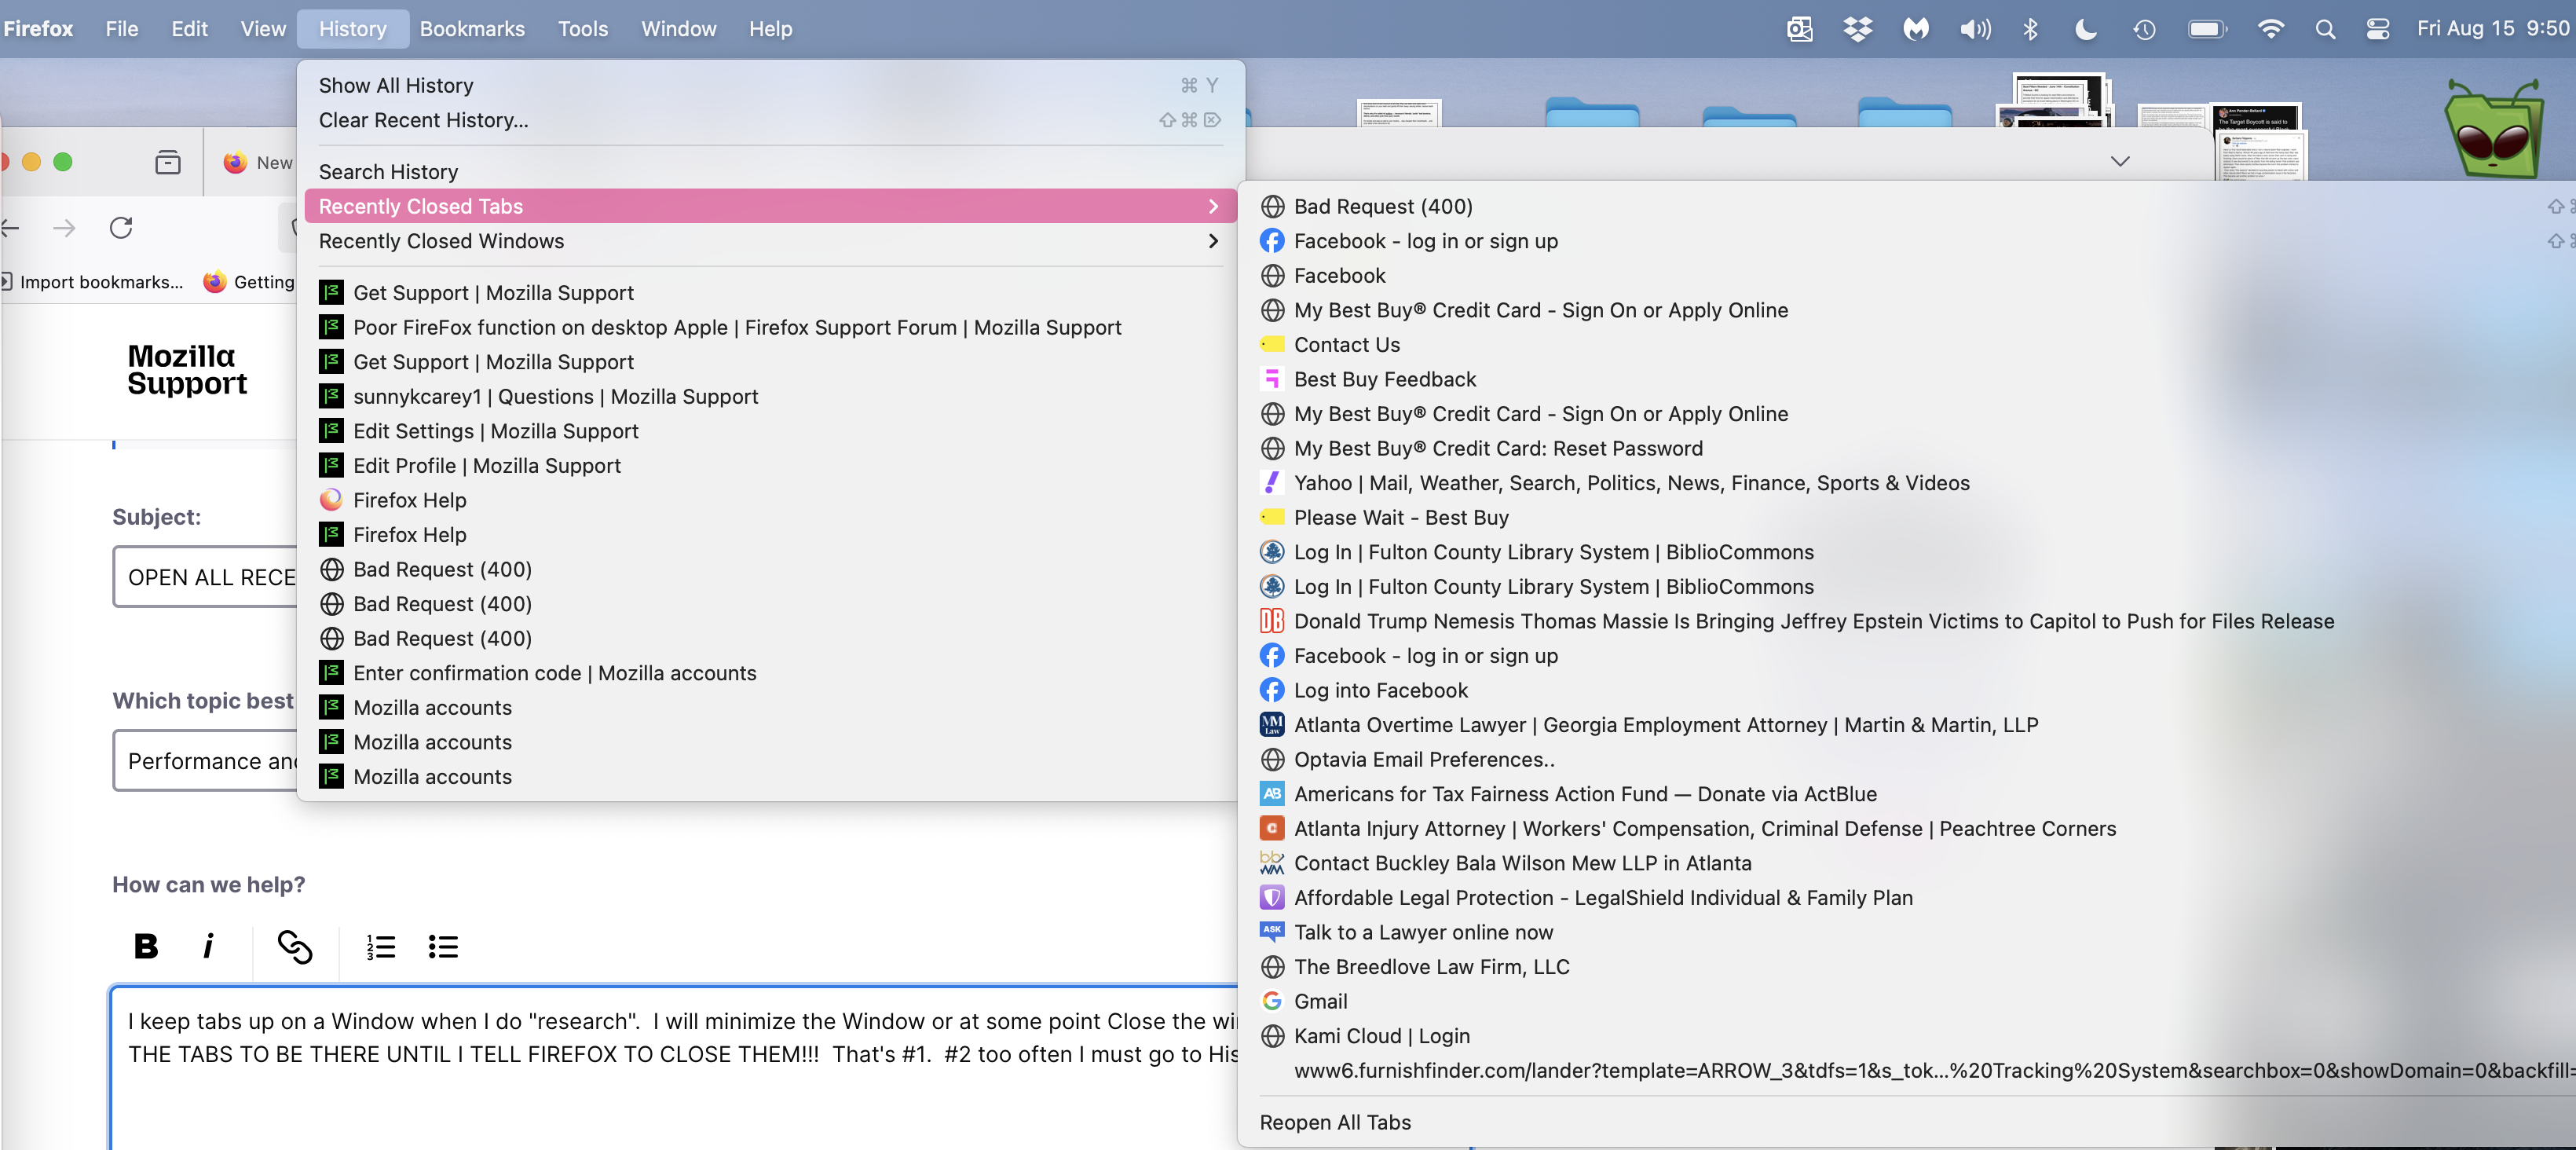Viewport: 2576px width, 1150px height.
Task: Click the Firefox View tab icon
Action: [168, 162]
